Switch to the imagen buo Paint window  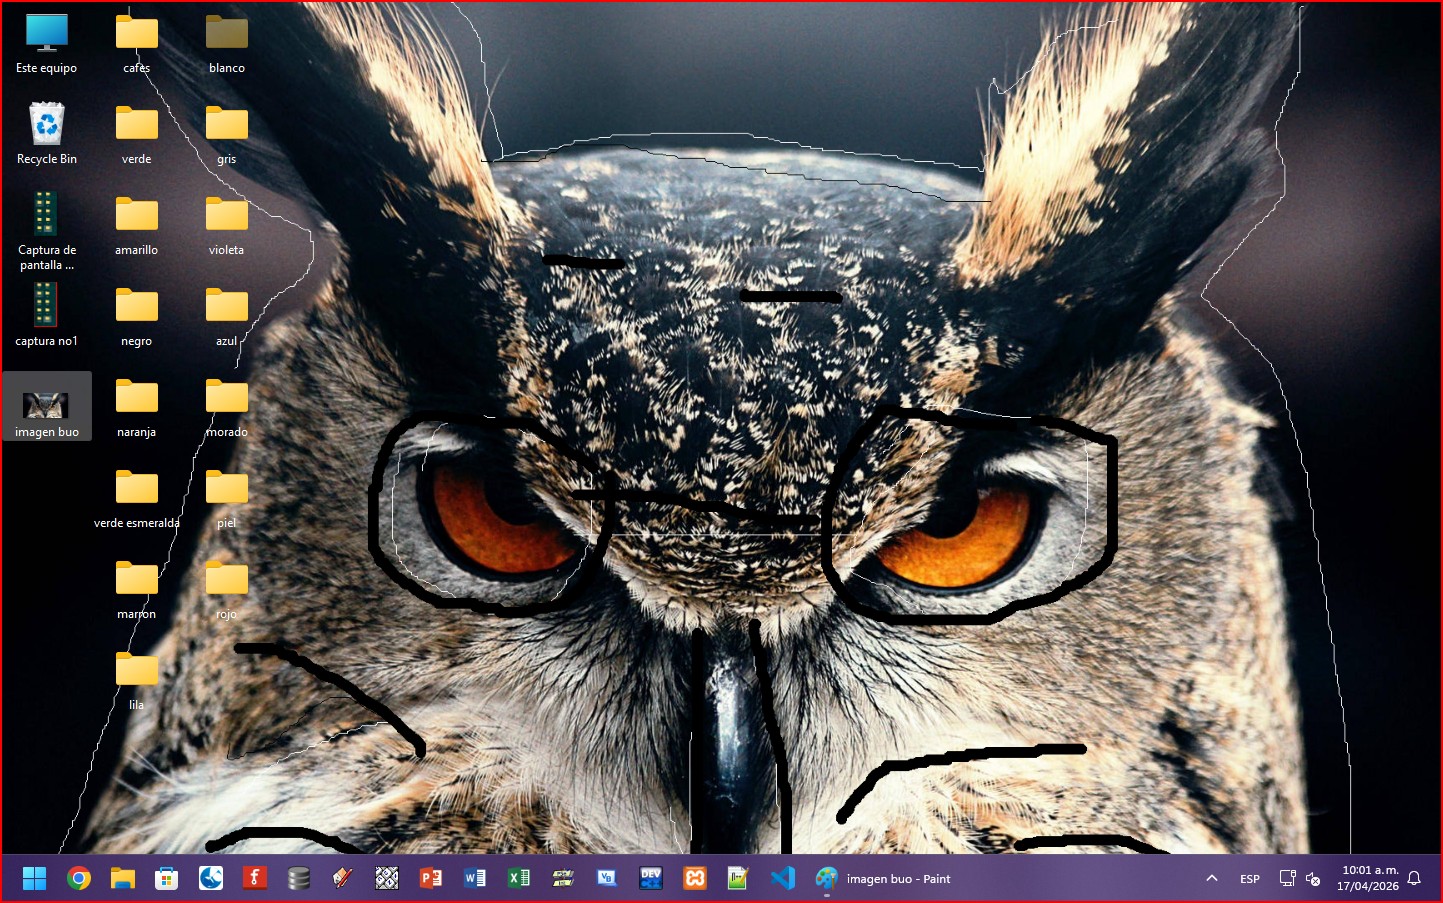coord(883,879)
